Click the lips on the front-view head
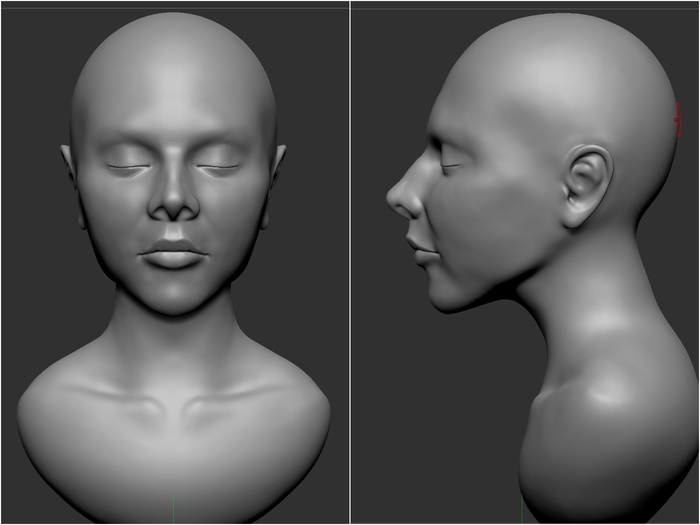The width and height of the screenshot is (700, 525). [173, 253]
